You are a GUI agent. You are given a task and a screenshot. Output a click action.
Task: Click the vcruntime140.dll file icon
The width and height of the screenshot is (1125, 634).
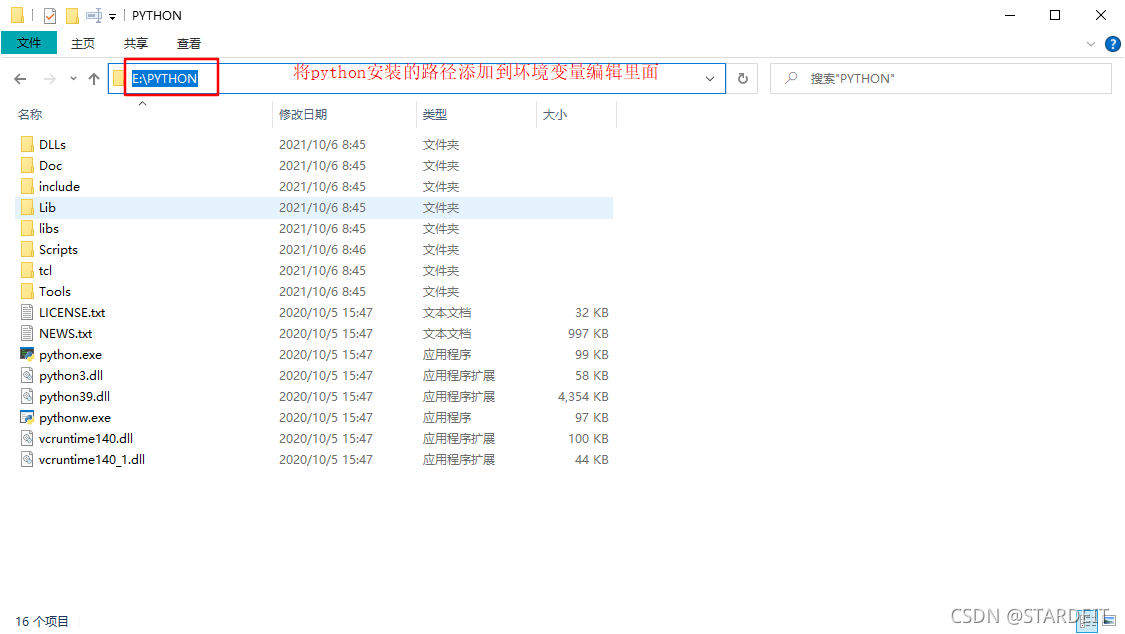[27, 438]
